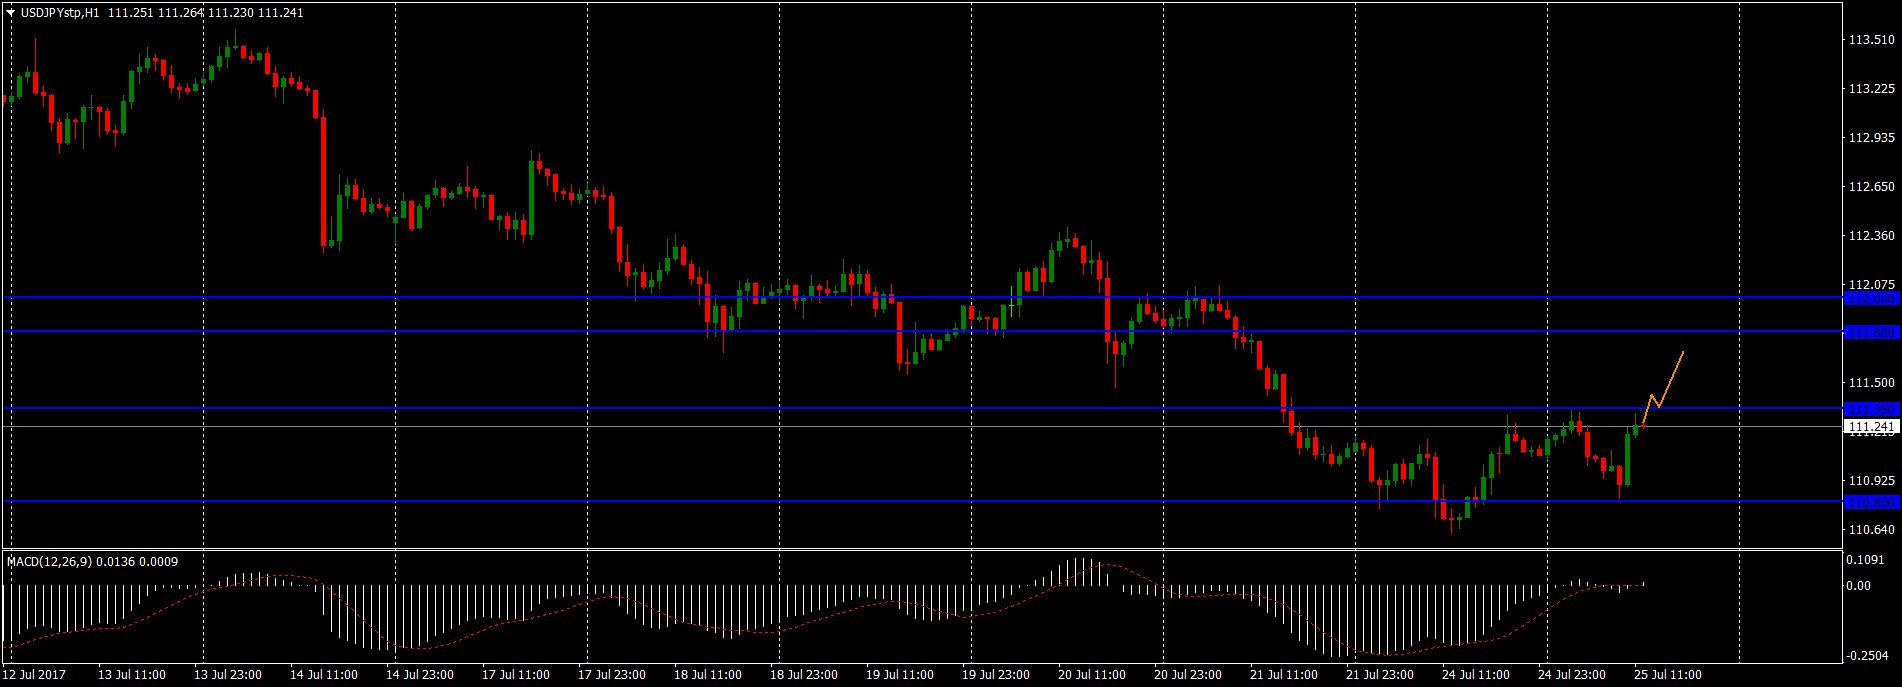Screen dimensions: 1902x687
Task: Click the 113.510 price scale value
Action: (x=1871, y=40)
